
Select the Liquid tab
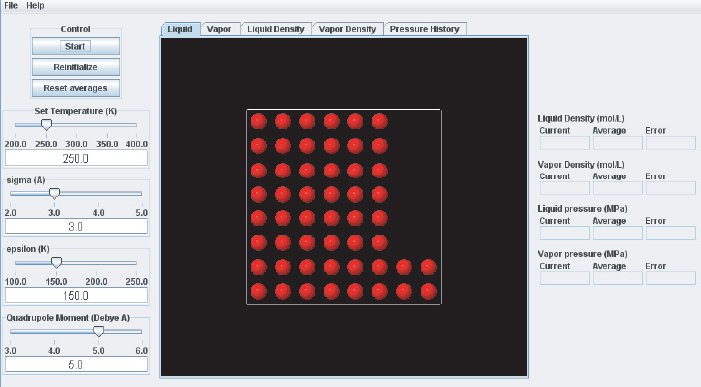point(180,29)
